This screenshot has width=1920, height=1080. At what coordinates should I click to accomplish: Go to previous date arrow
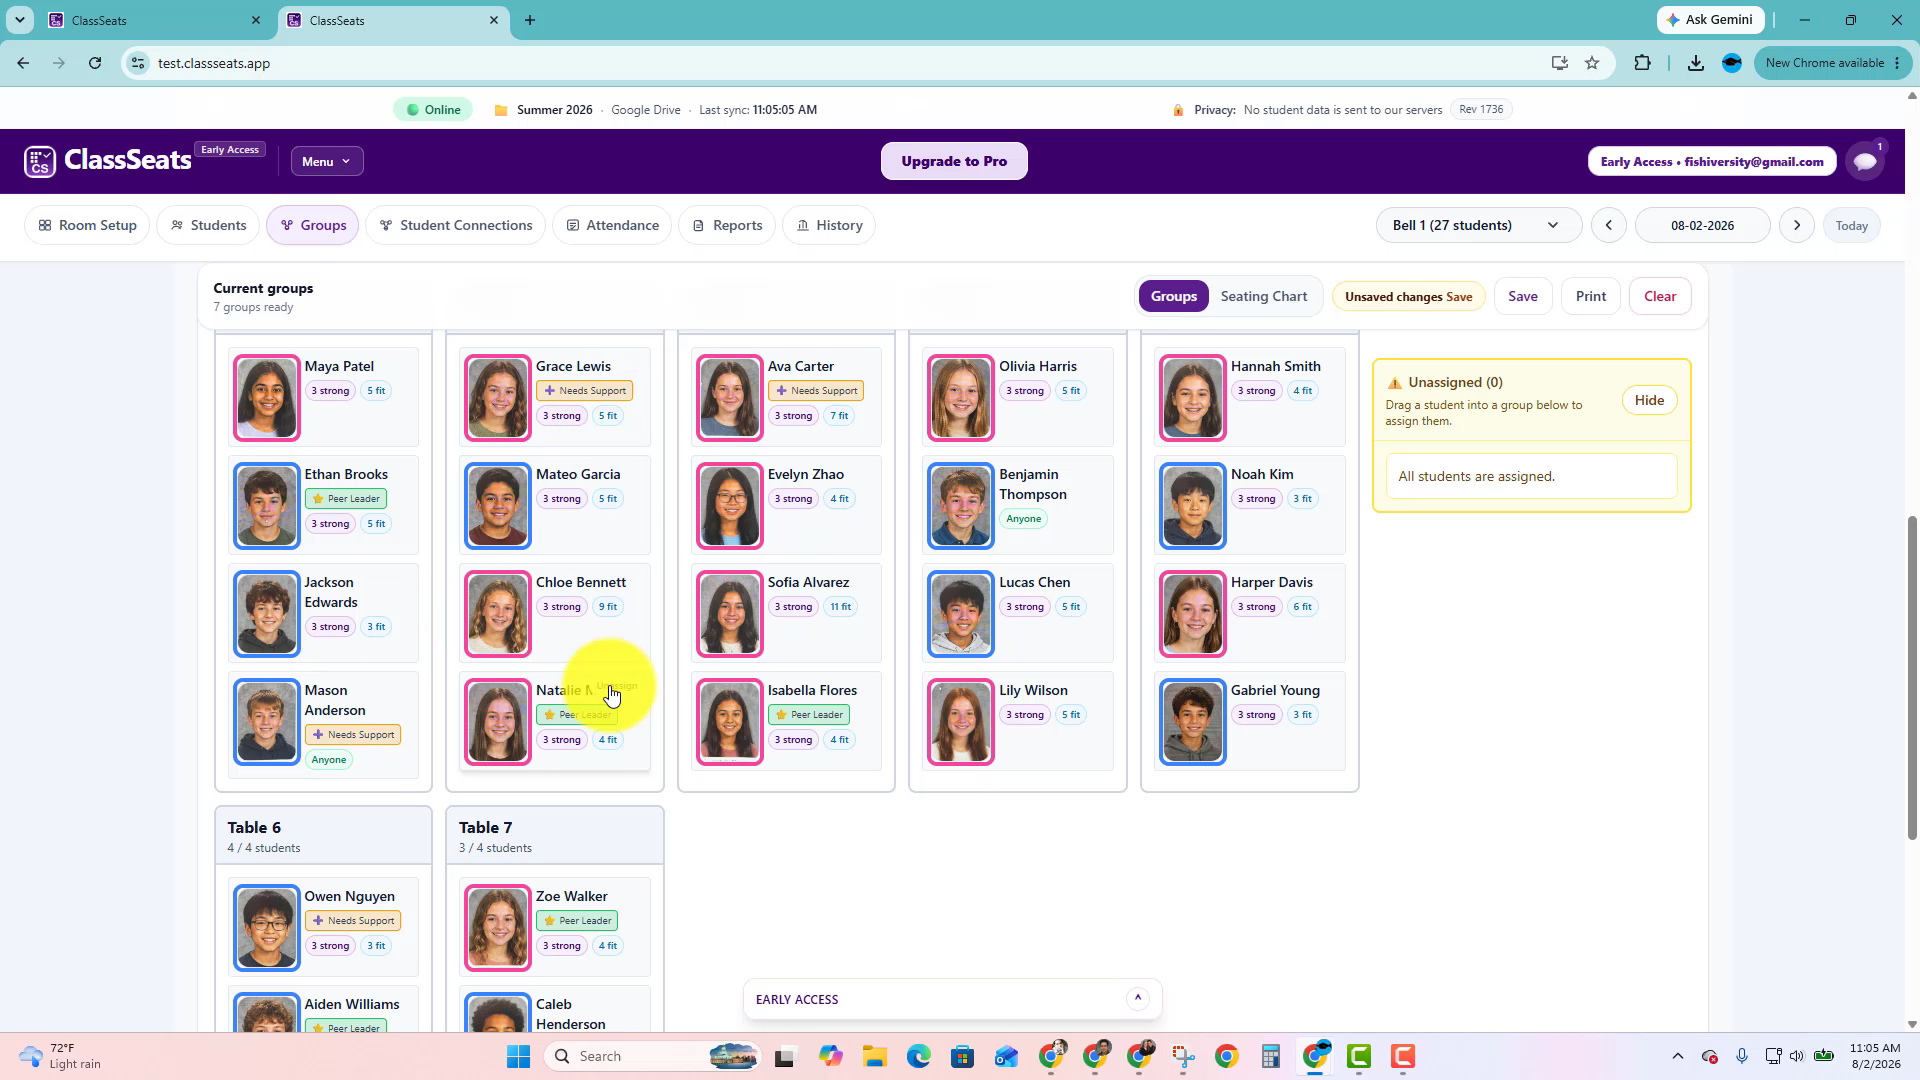pyautogui.click(x=1609, y=225)
